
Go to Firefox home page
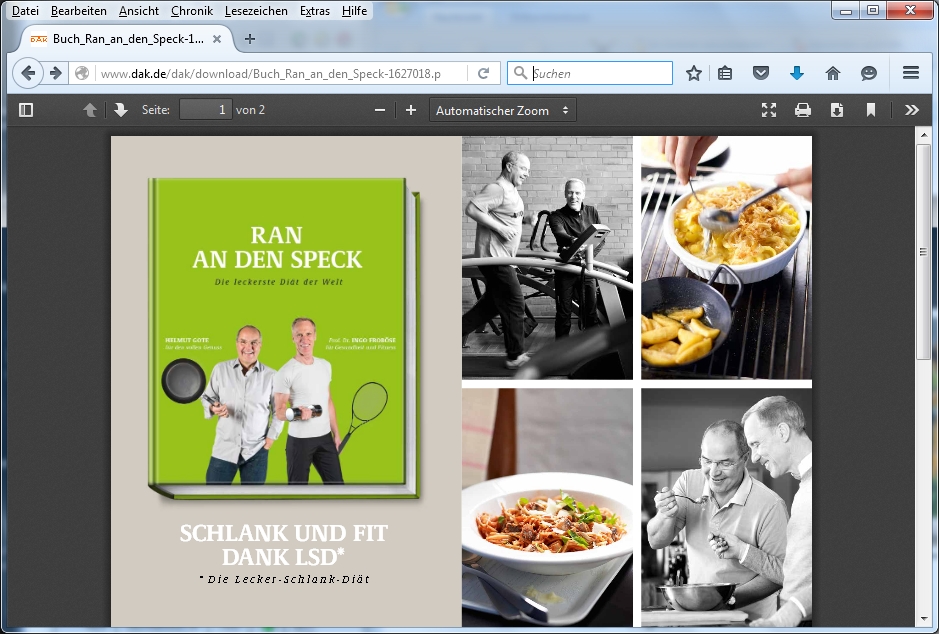tap(832, 73)
